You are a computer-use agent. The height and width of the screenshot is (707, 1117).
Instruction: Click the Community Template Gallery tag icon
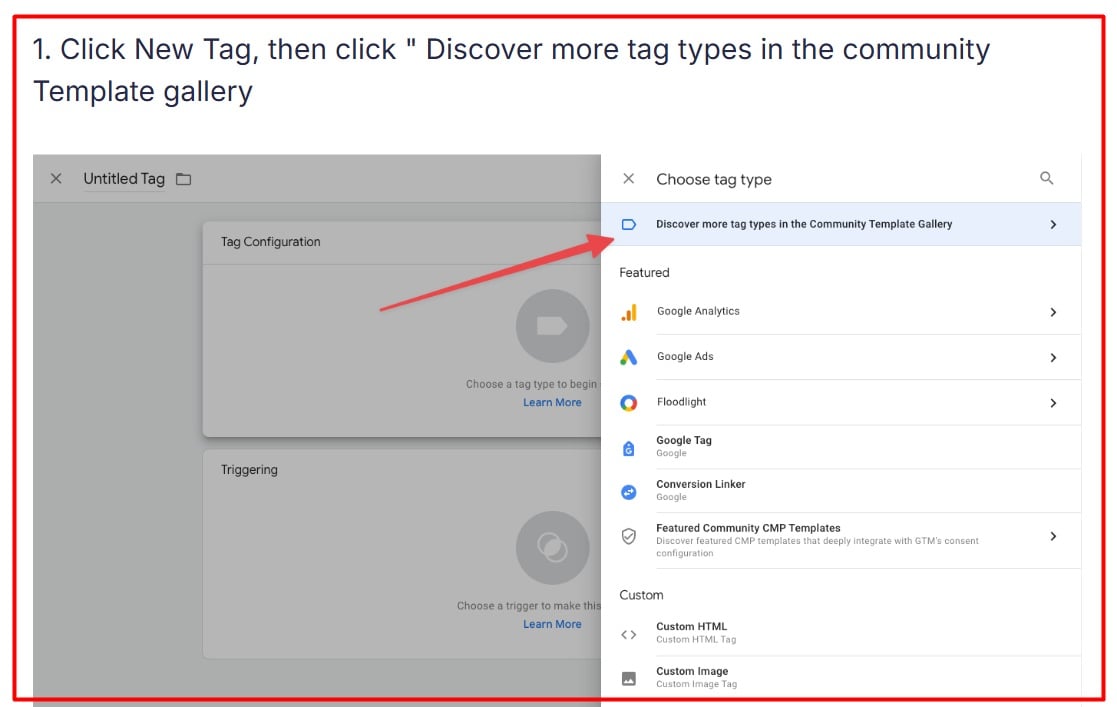click(628, 225)
